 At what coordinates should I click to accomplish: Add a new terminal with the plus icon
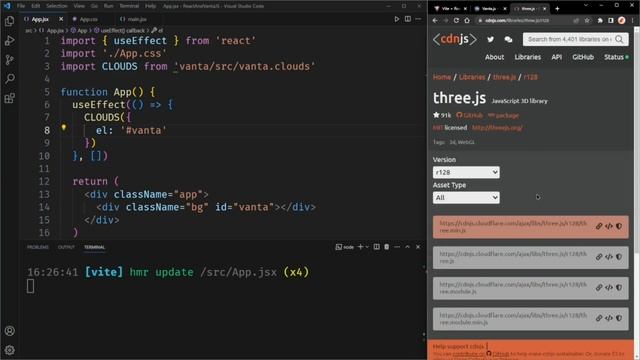pyautogui.click(x=360, y=247)
